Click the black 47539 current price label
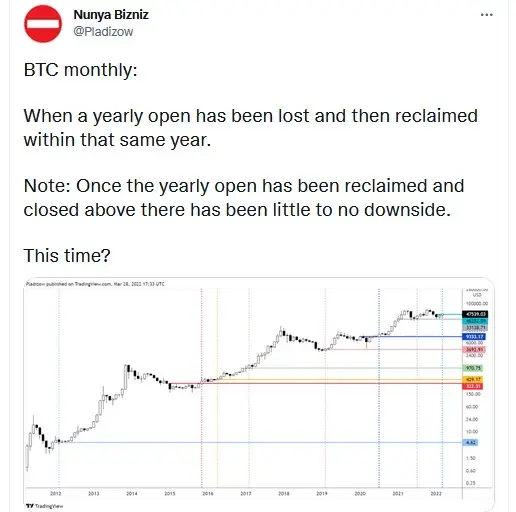 (475, 314)
